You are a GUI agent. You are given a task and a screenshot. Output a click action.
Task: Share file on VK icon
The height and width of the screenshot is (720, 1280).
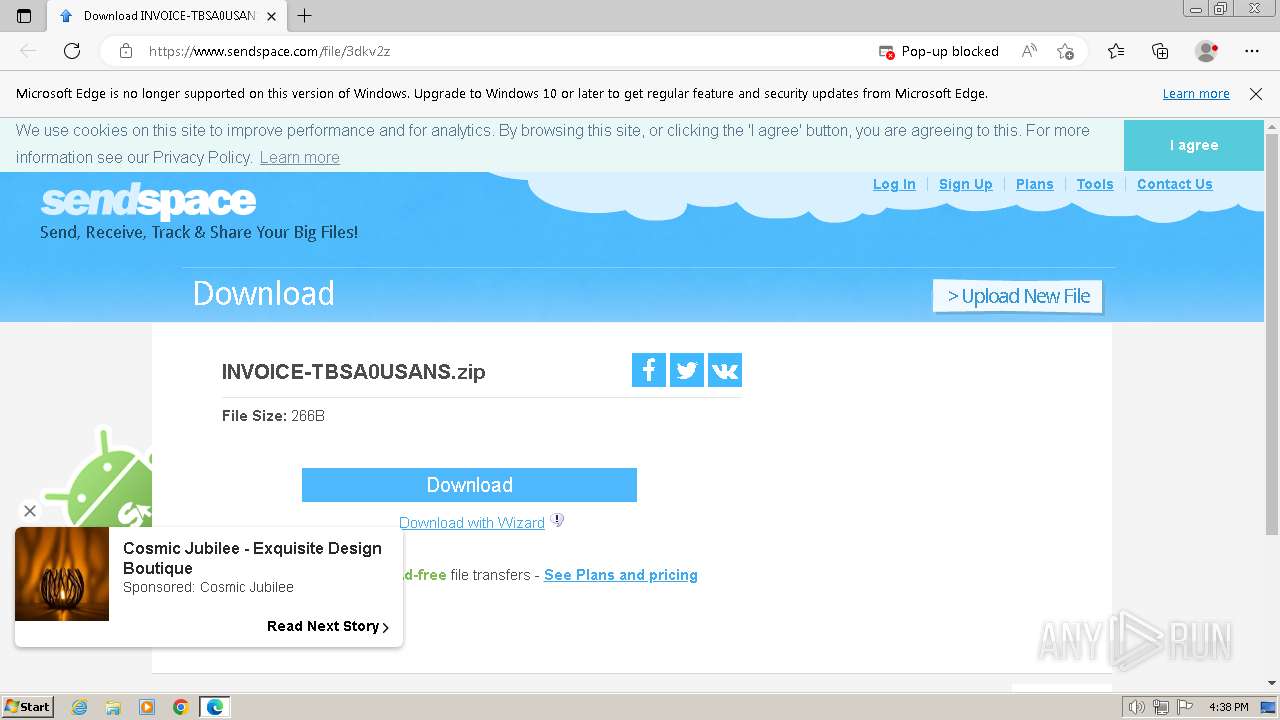pos(725,370)
